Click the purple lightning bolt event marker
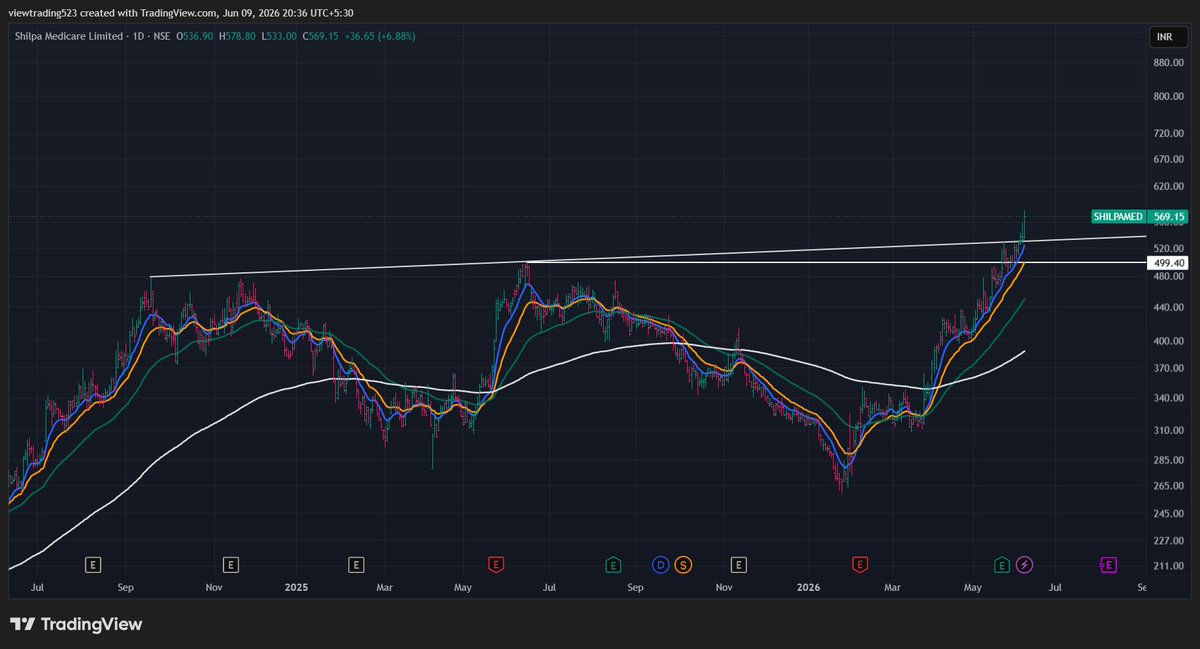Image resolution: width=1200 pixels, height=649 pixels. coord(1024,565)
